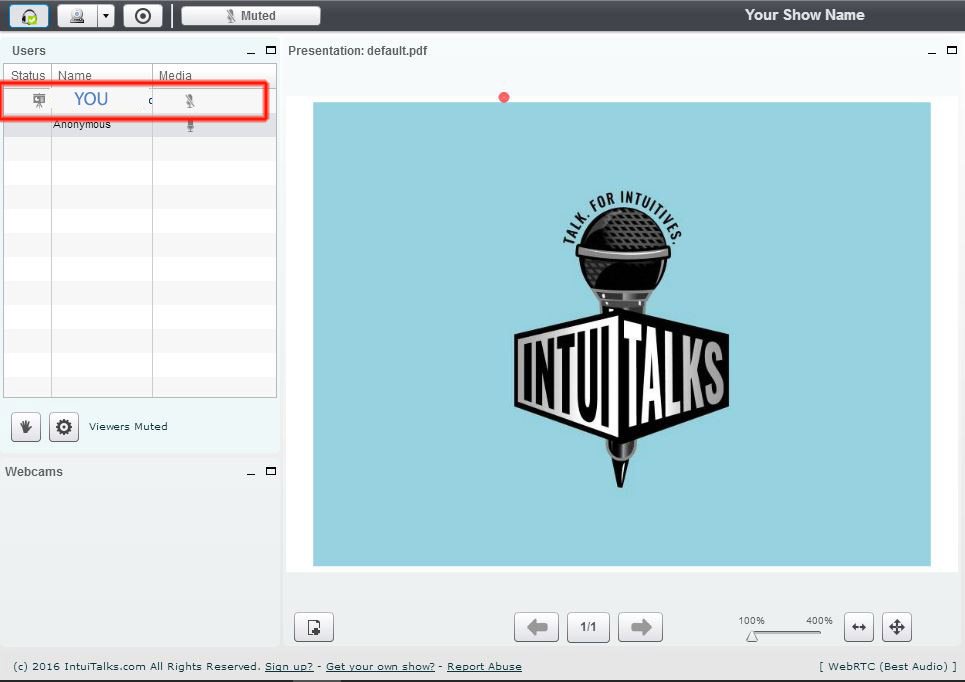Click WebRTC (Best Audio) status text

click(887, 667)
